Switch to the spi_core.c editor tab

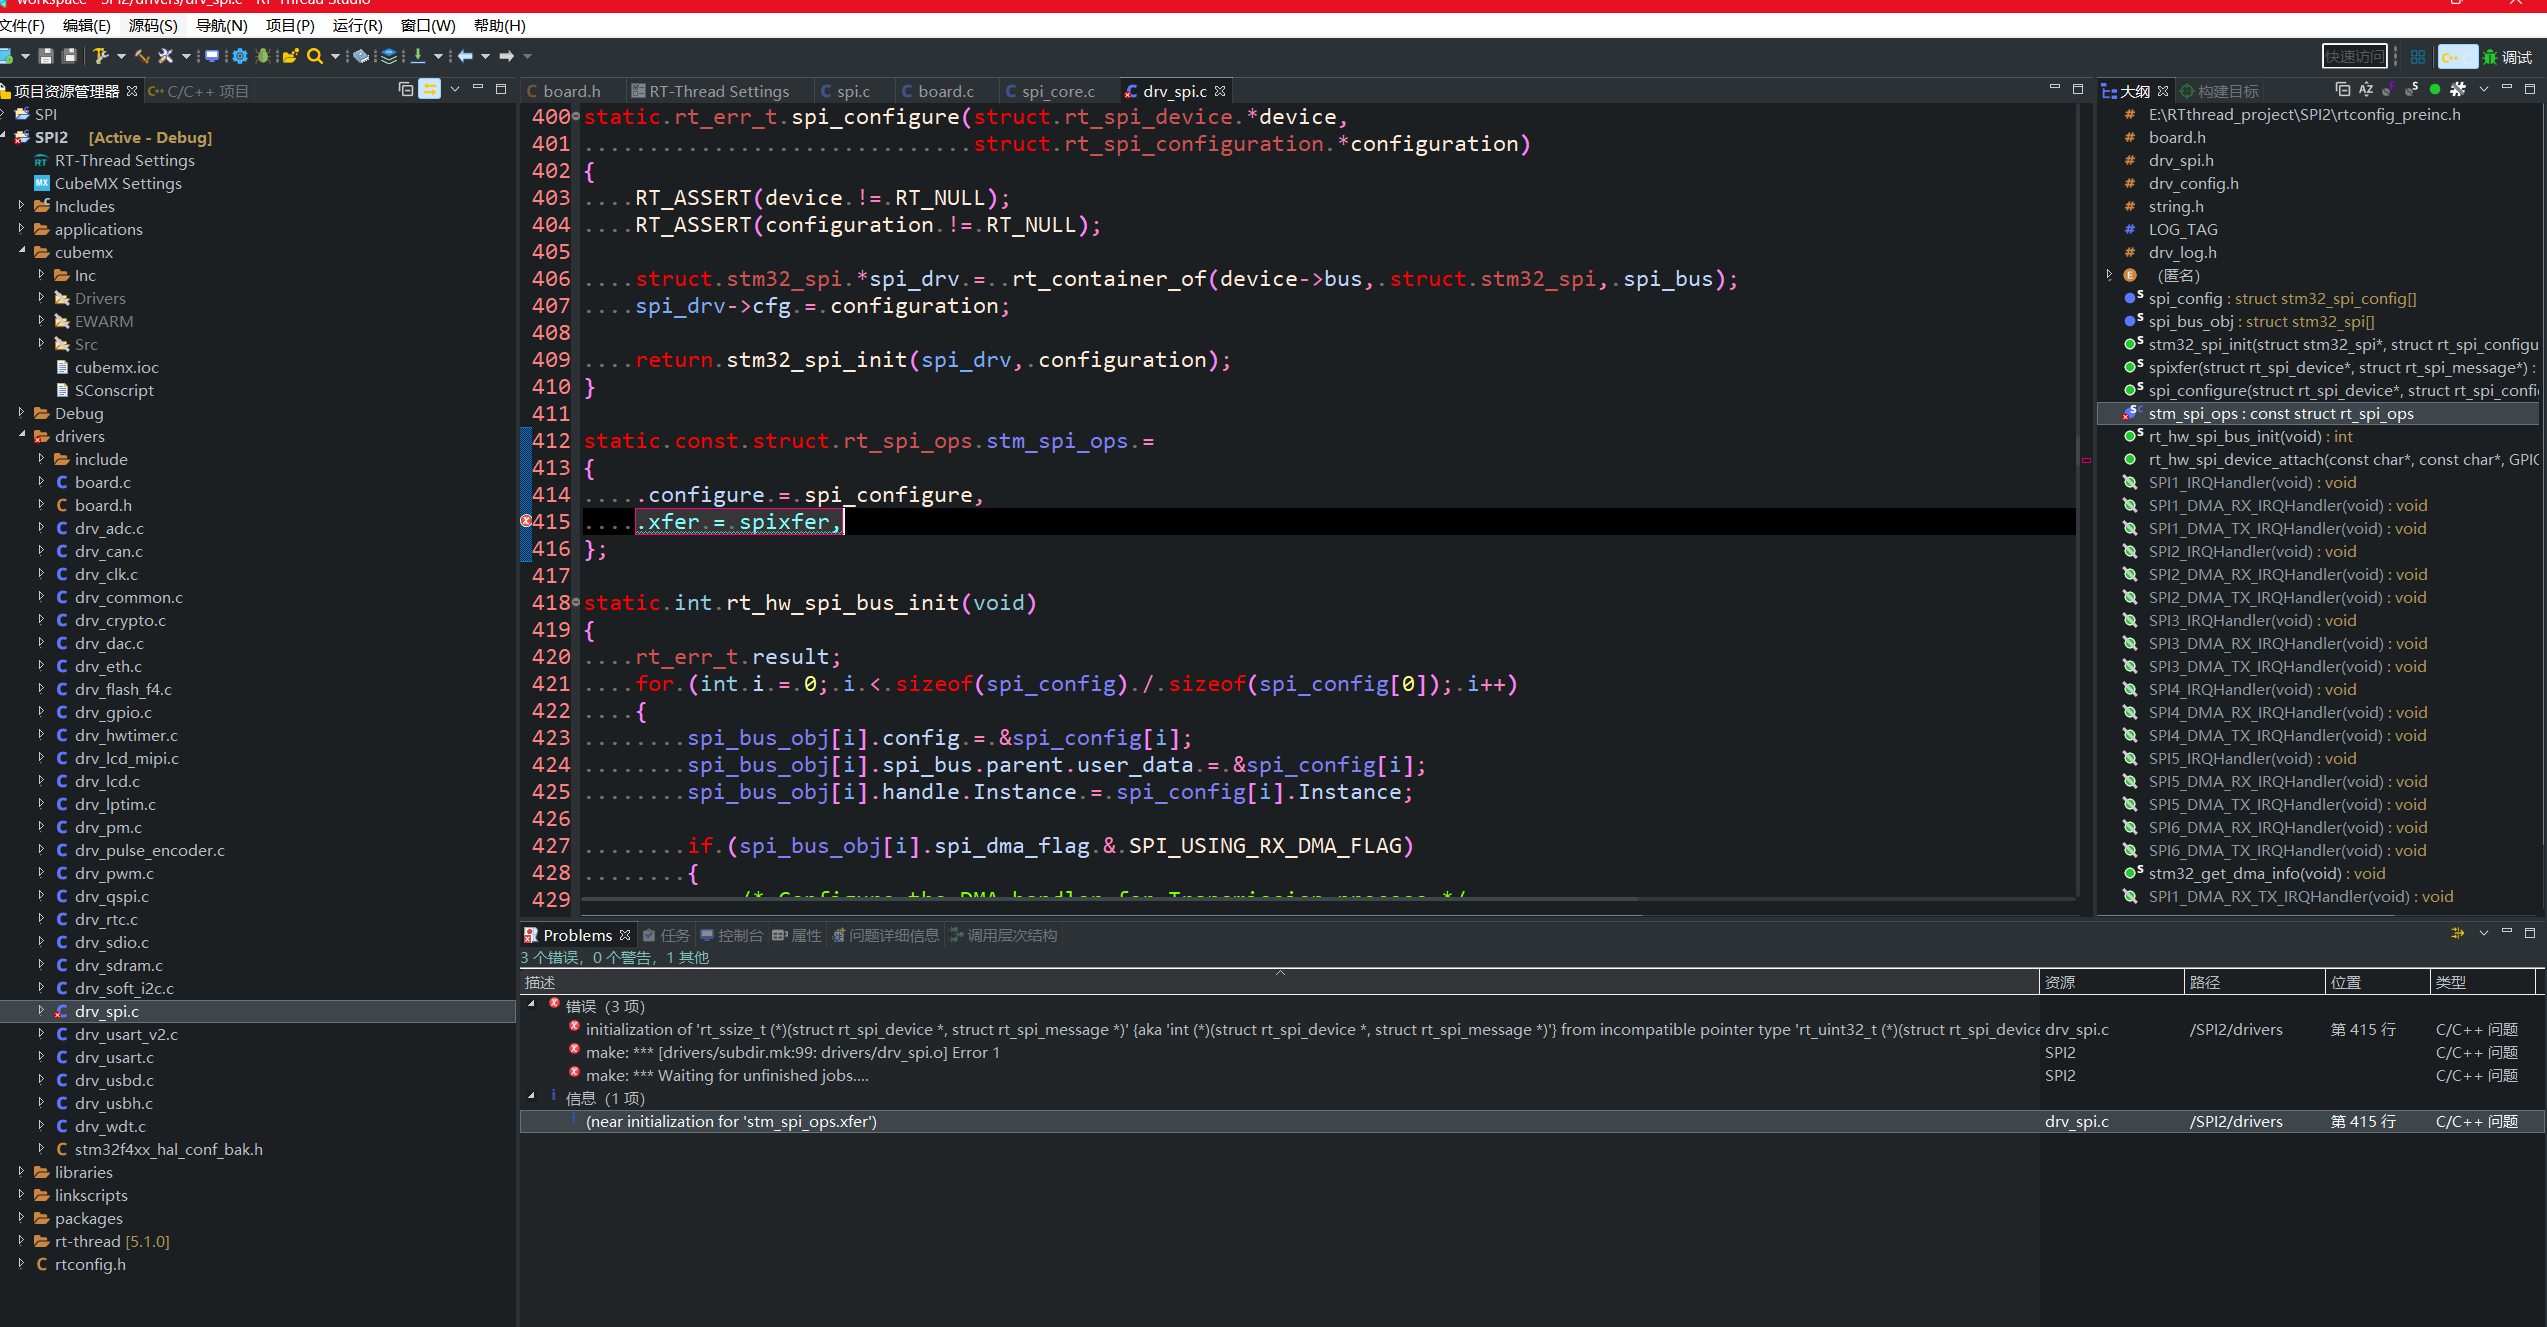click(1057, 91)
